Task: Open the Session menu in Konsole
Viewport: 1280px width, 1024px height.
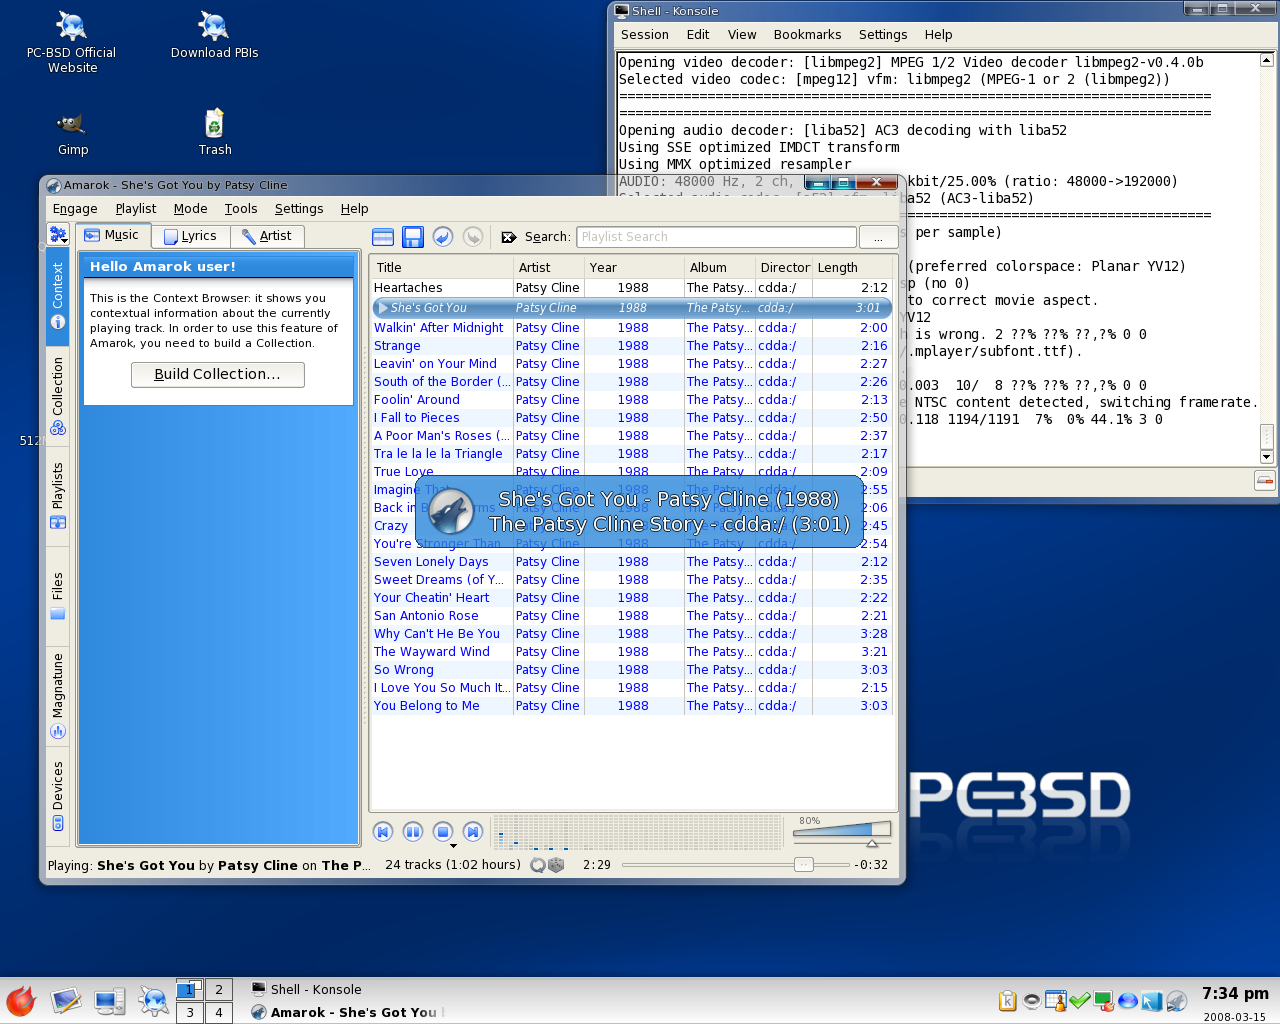Action: pyautogui.click(x=645, y=35)
